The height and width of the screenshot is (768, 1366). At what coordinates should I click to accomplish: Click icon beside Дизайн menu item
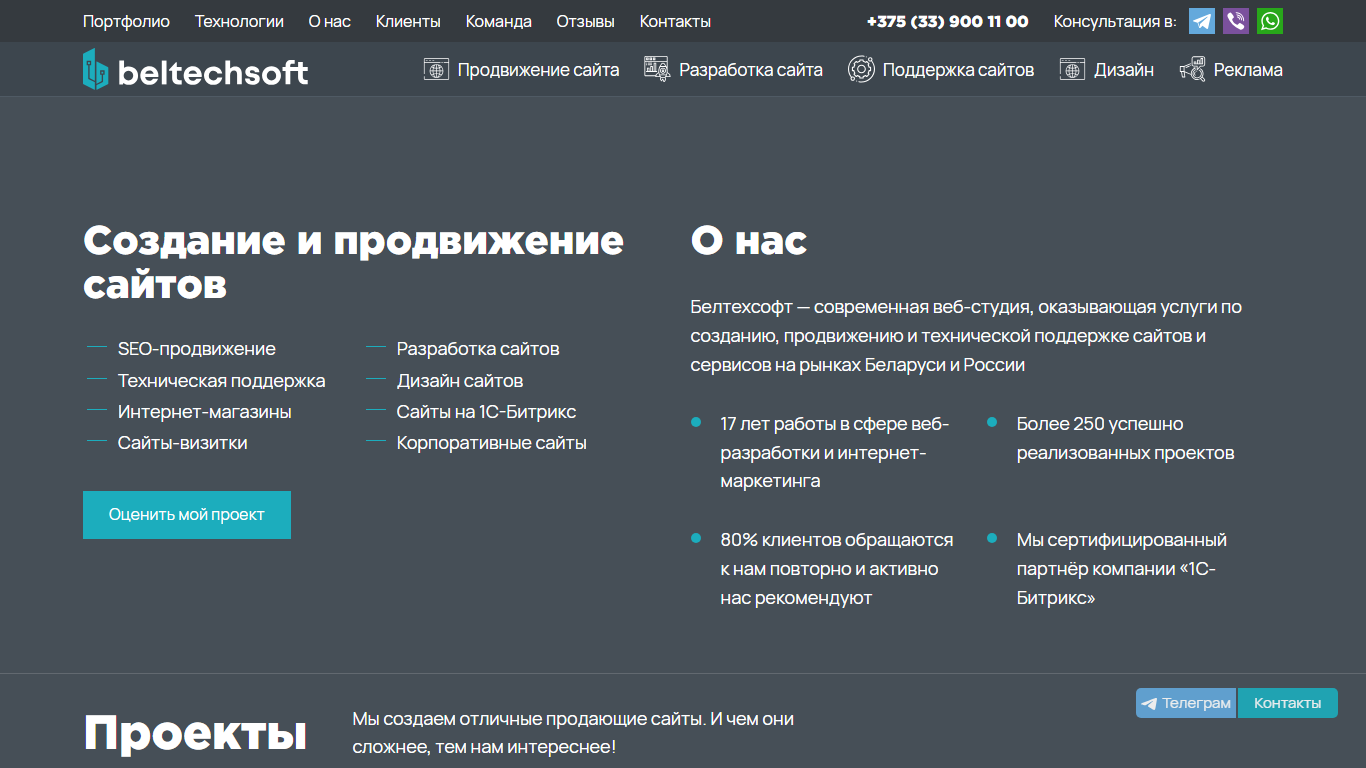coord(1072,70)
